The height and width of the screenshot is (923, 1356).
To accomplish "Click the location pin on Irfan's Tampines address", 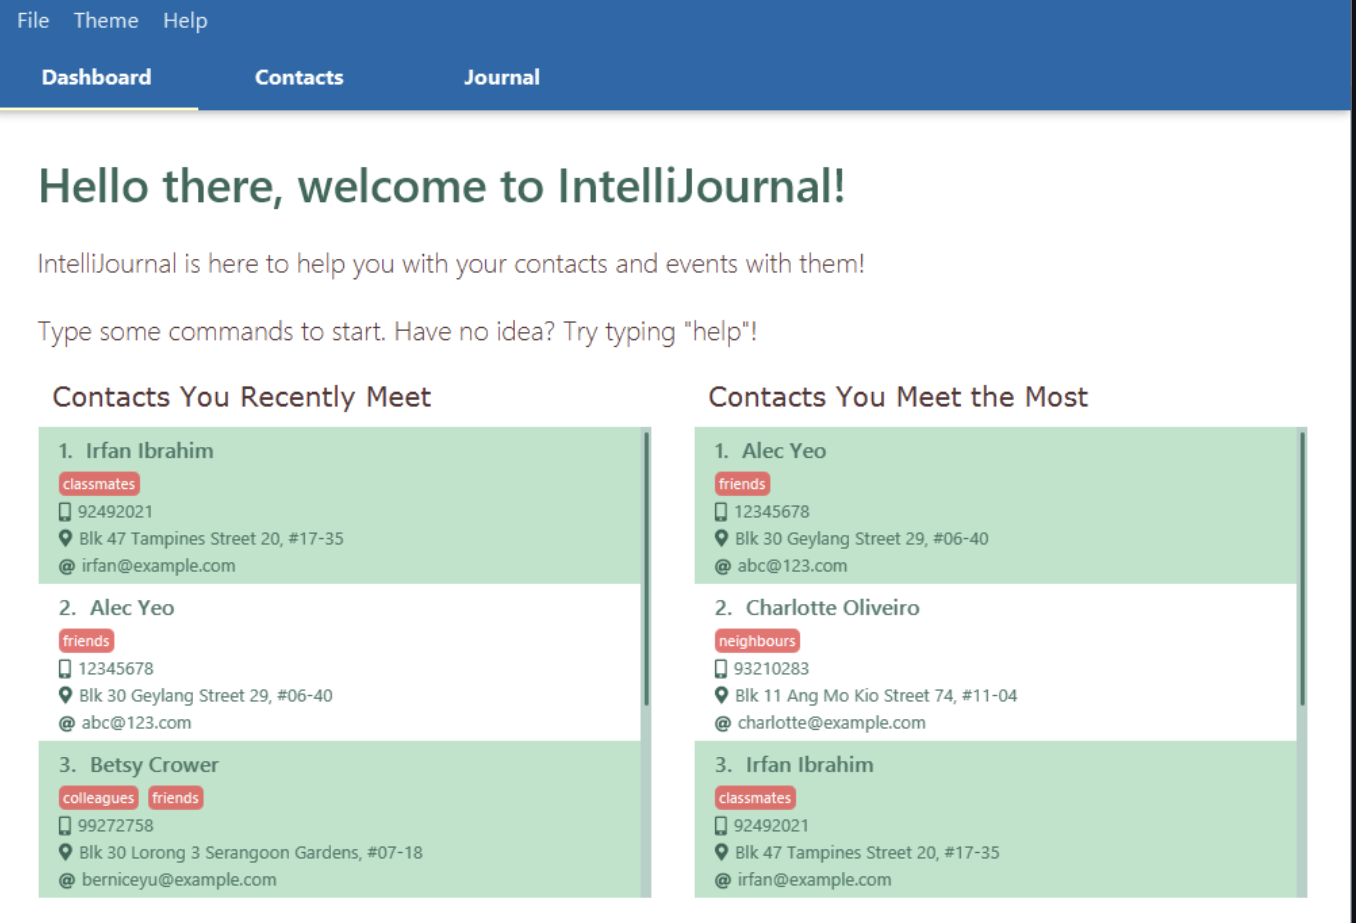I will pos(65,538).
